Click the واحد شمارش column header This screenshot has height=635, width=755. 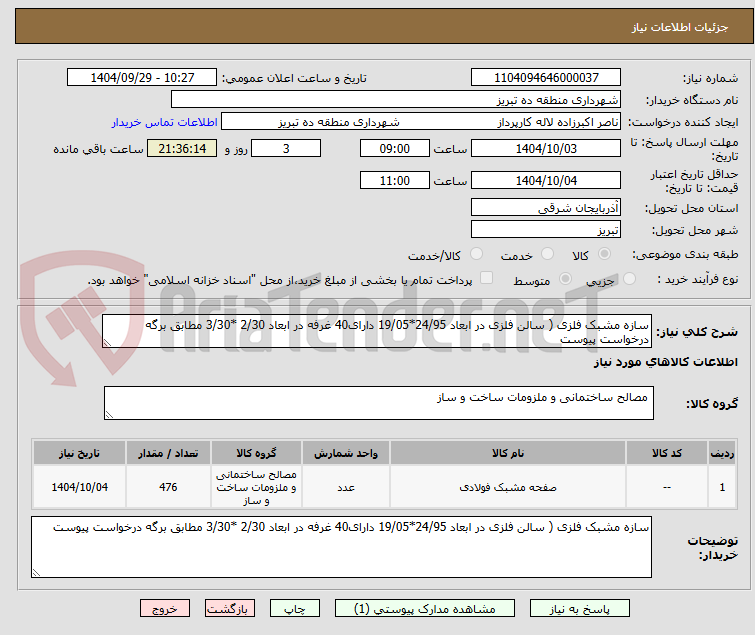[346, 453]
